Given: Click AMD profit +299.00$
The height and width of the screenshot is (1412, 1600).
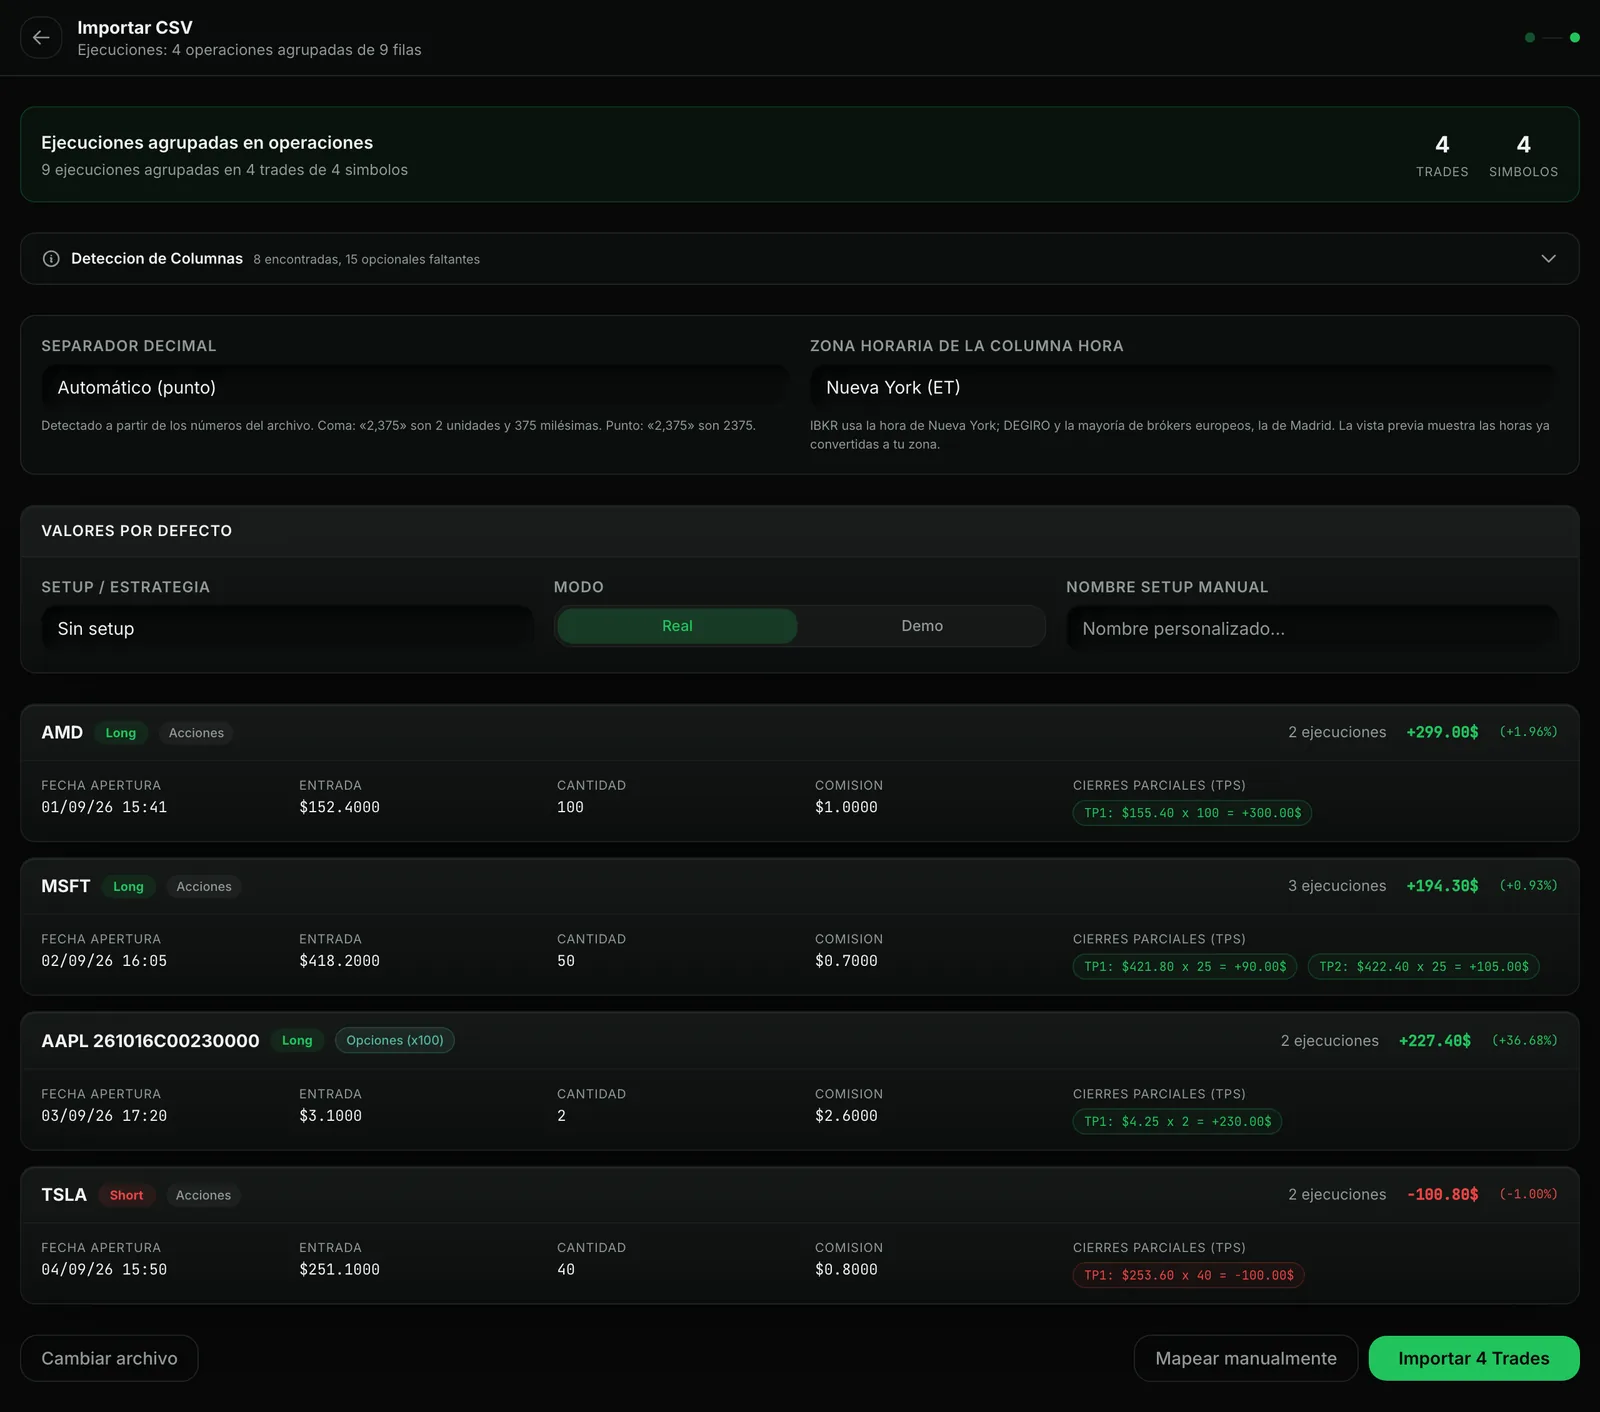Looking at the screenshot, I should [x=1442, y=732].
